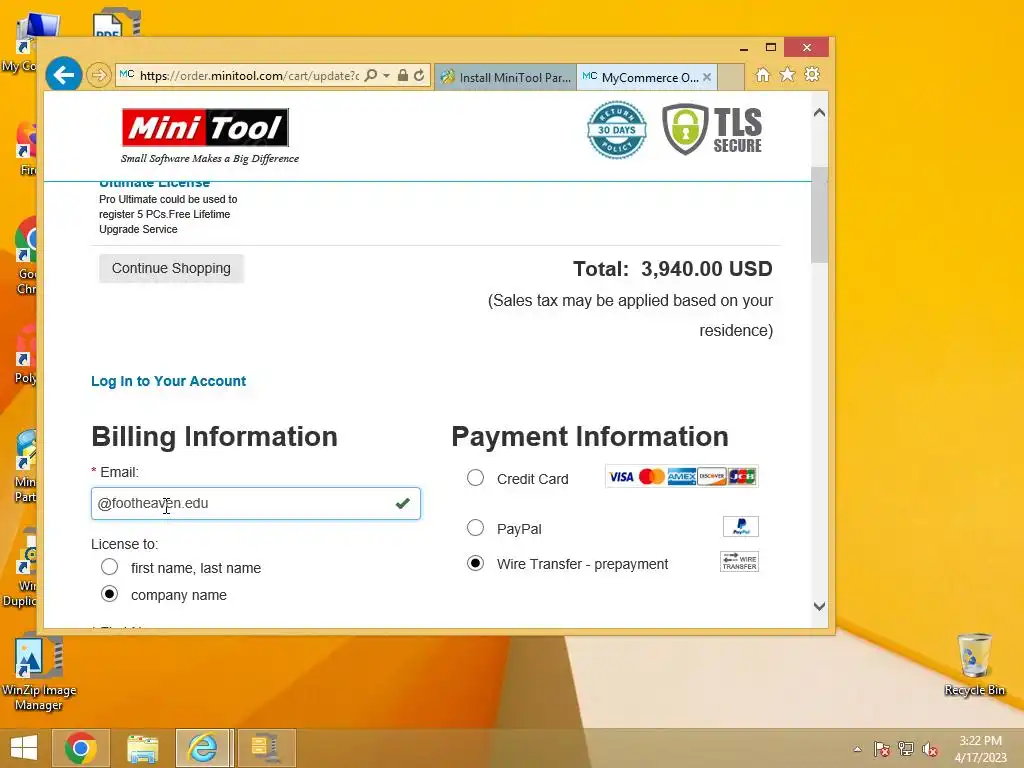Click the security lock icon in address bar
The height and width of the screenshot is (768, 1024).
(x=403, y=75)
